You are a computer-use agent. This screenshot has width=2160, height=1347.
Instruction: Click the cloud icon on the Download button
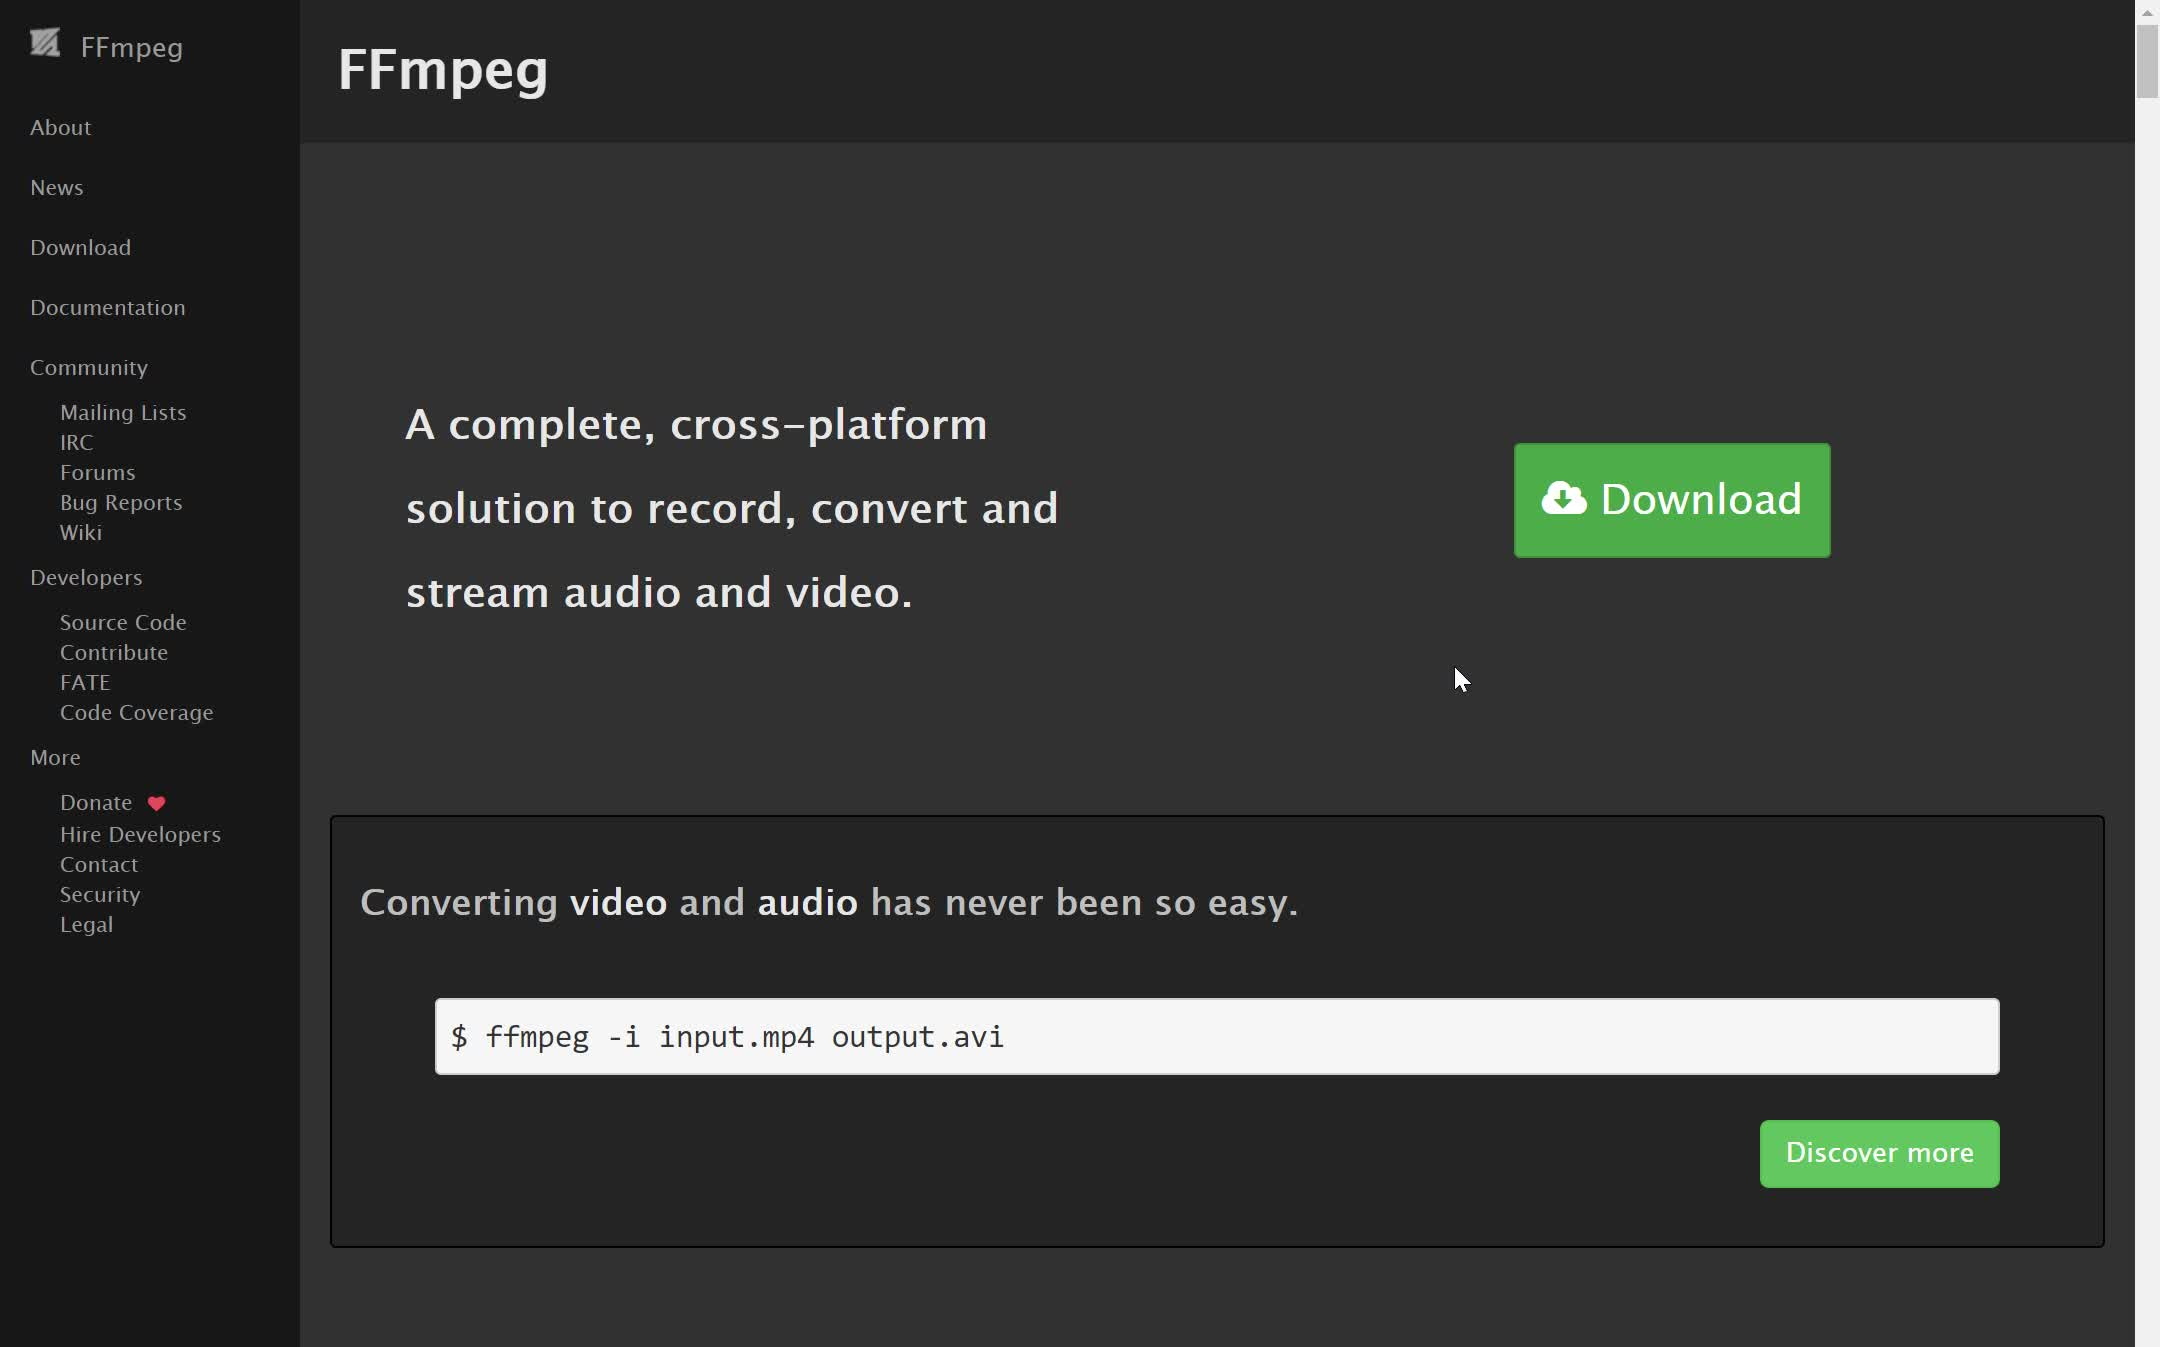pos(1566,498)
